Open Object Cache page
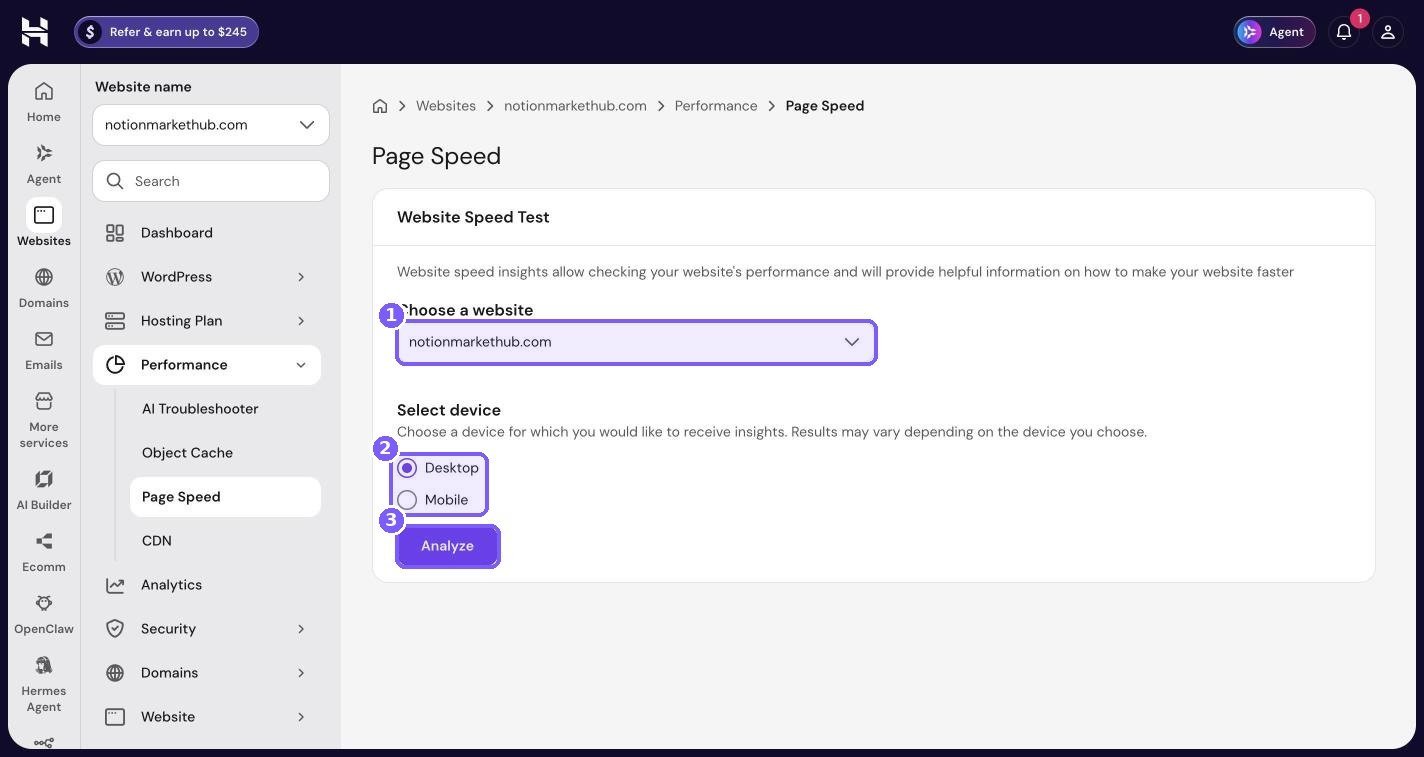The height and width of the screenshot is (757, 1424). [x=225, y=453]
